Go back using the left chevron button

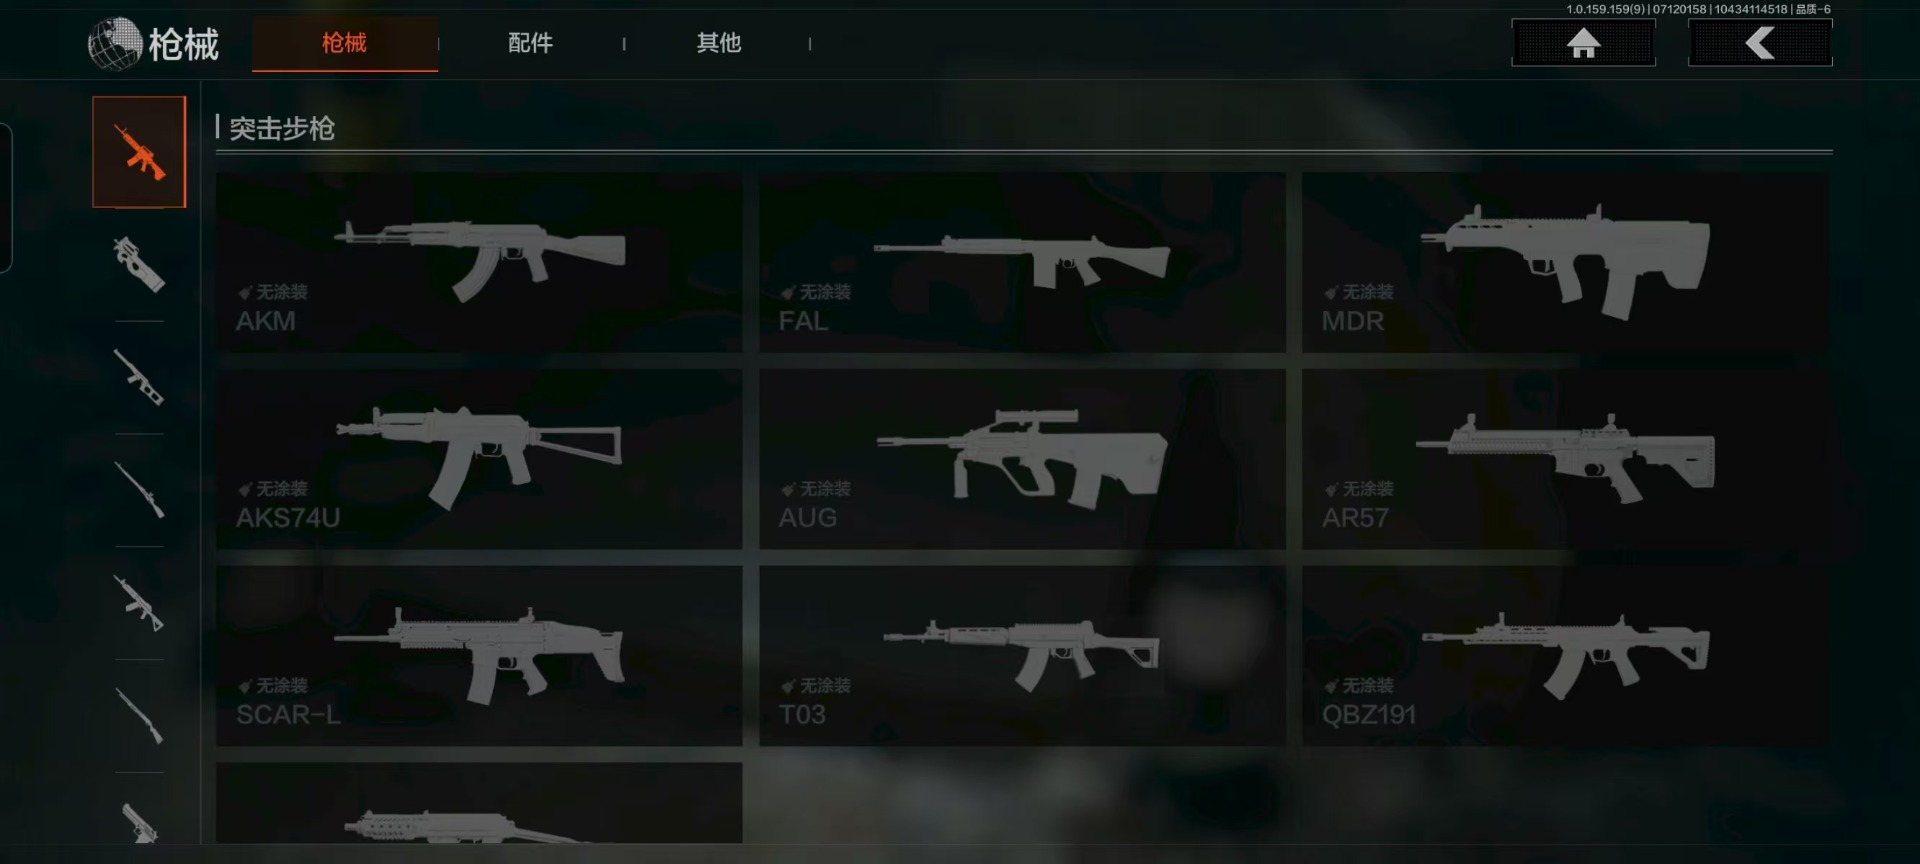(1760, 43)
